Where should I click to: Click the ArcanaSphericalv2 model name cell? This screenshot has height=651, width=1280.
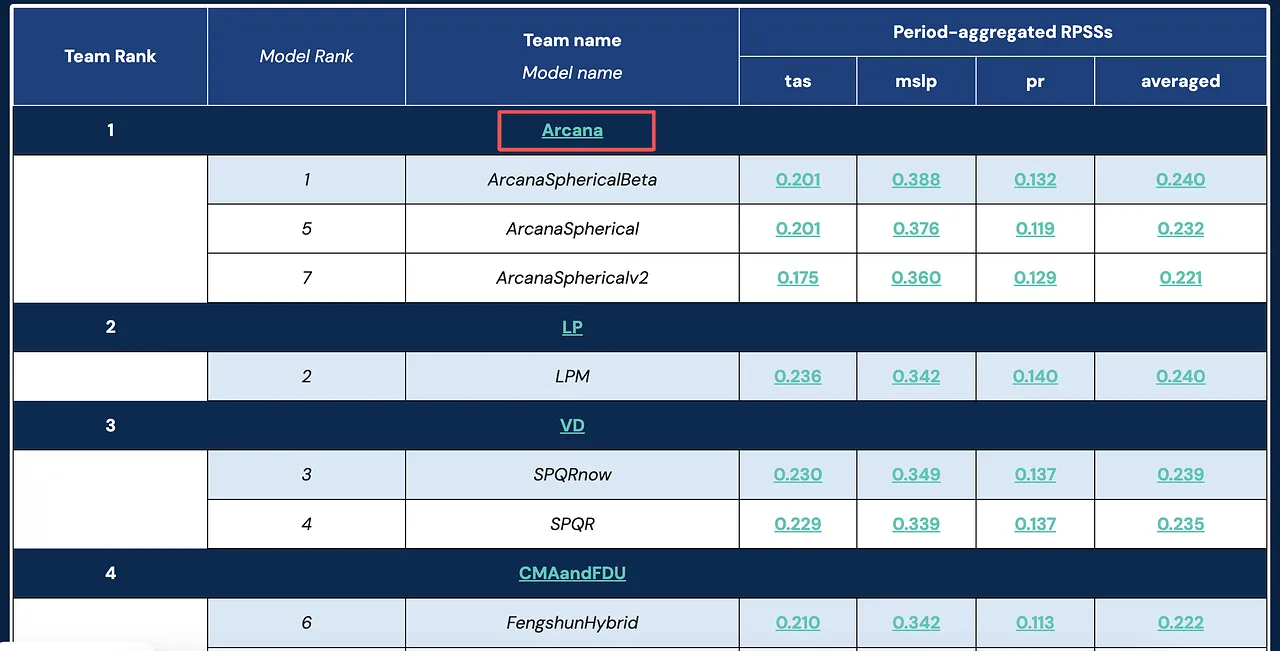coord(572,278)
